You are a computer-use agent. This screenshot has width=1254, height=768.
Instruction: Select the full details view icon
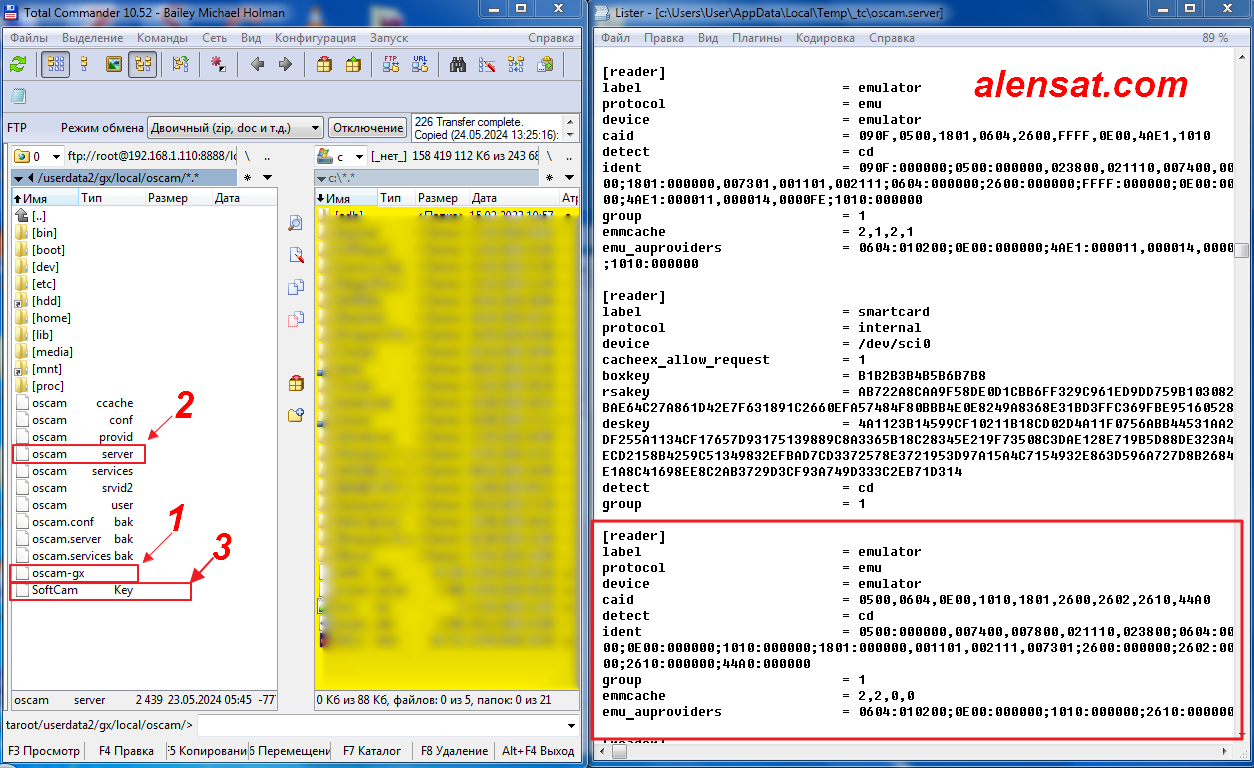(84, 64)
